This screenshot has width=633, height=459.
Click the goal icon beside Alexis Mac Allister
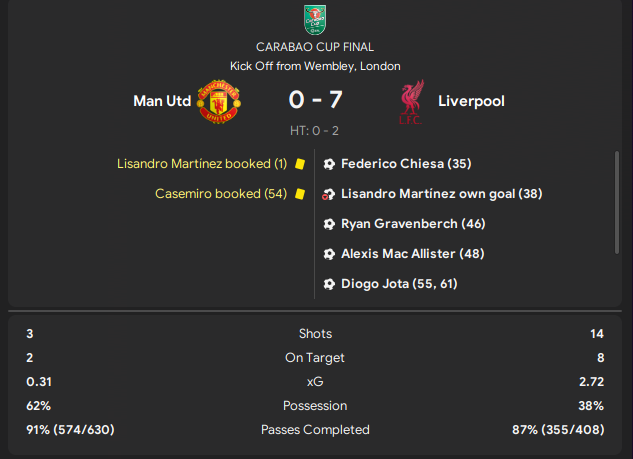tap(329, 254)
